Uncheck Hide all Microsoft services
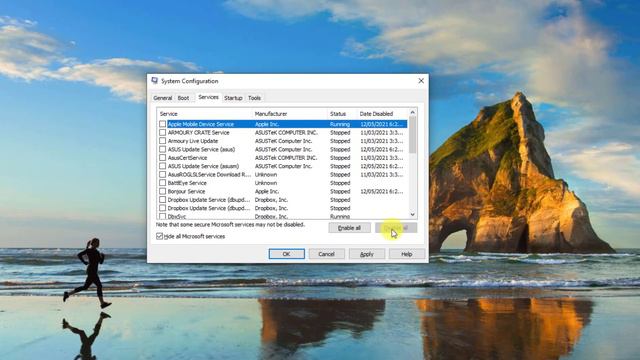The image size is (640, 360). pyautogui.click(x=160, y=236)
